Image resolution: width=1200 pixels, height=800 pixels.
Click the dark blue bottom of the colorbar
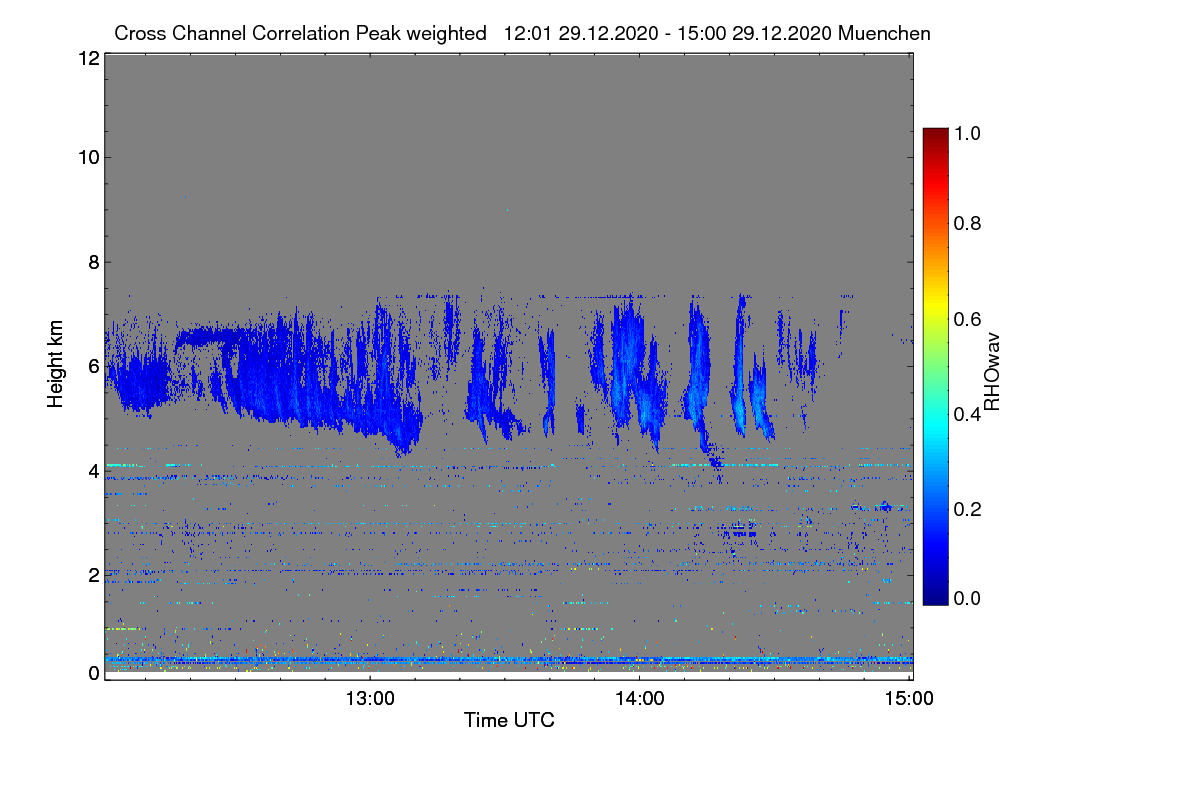[934, 597]
